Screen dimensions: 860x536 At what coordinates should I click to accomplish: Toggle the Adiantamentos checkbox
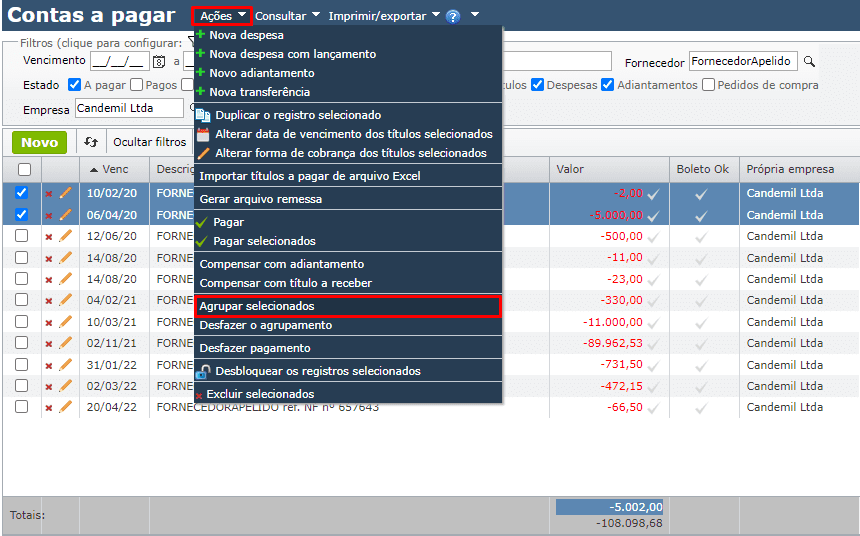point(608,84)
